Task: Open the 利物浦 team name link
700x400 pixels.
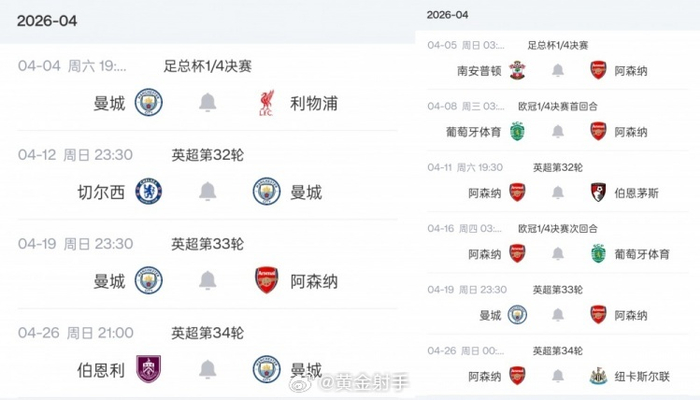Action: [x=313, y=102]
